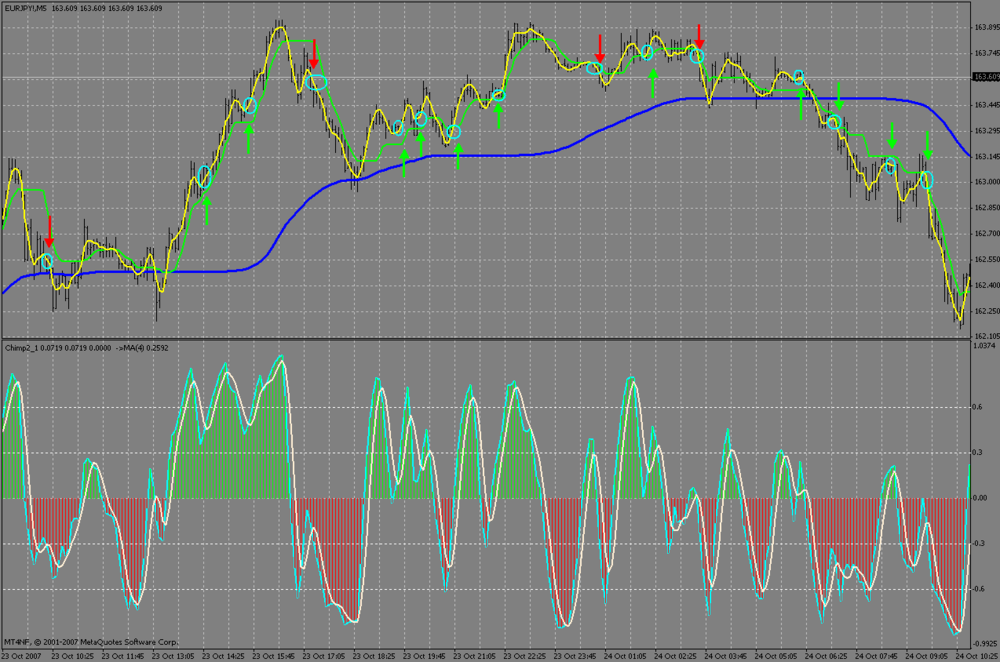Click the rightmost red down arrow

(x=699, y=36)
